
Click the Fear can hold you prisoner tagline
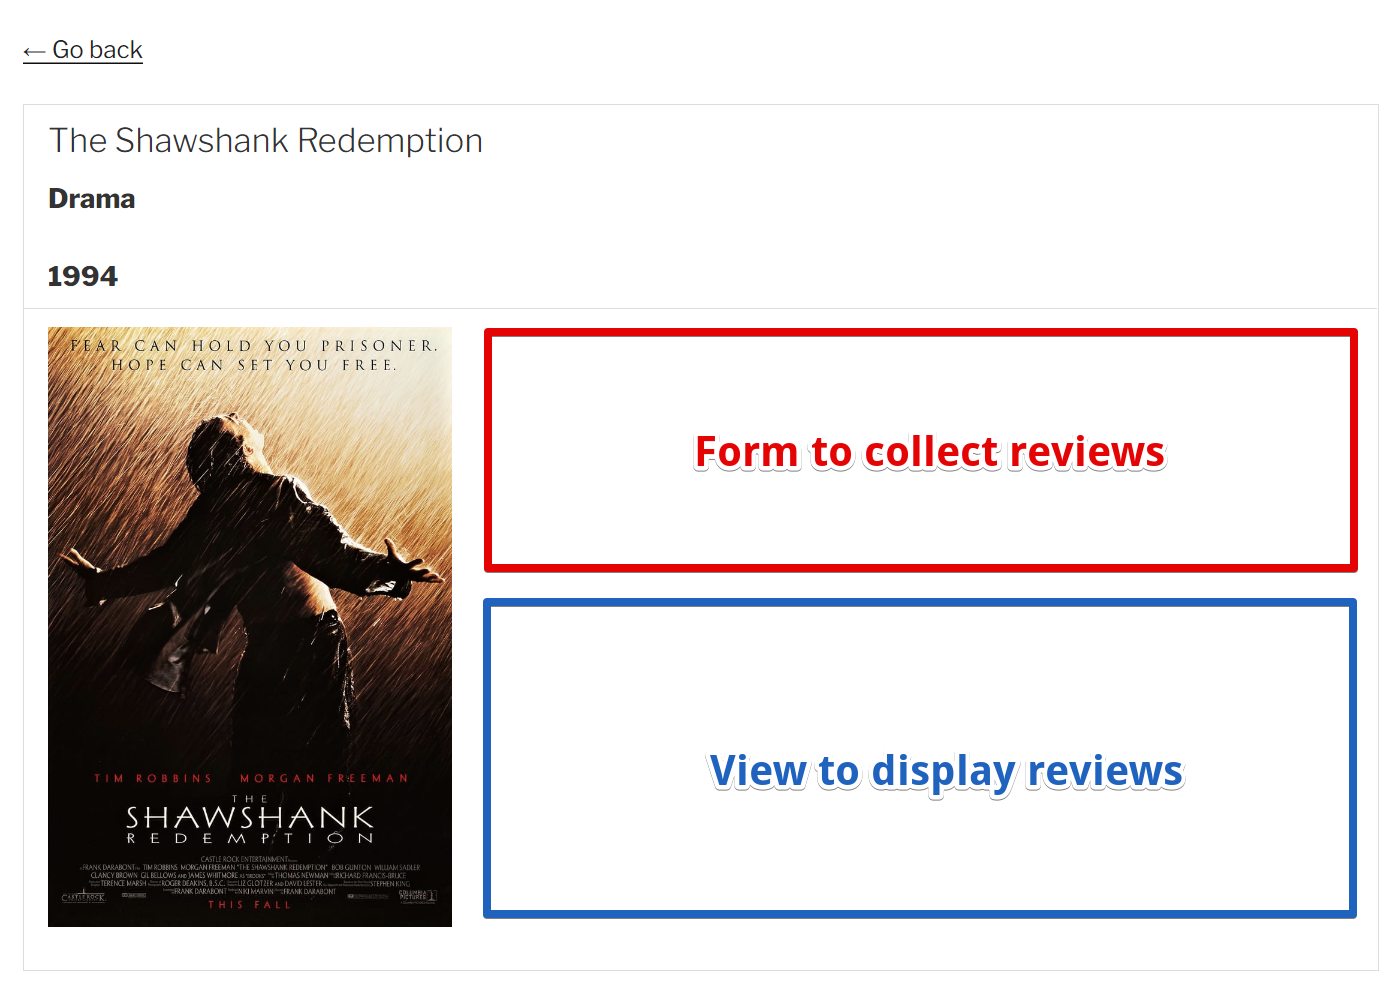254,346
